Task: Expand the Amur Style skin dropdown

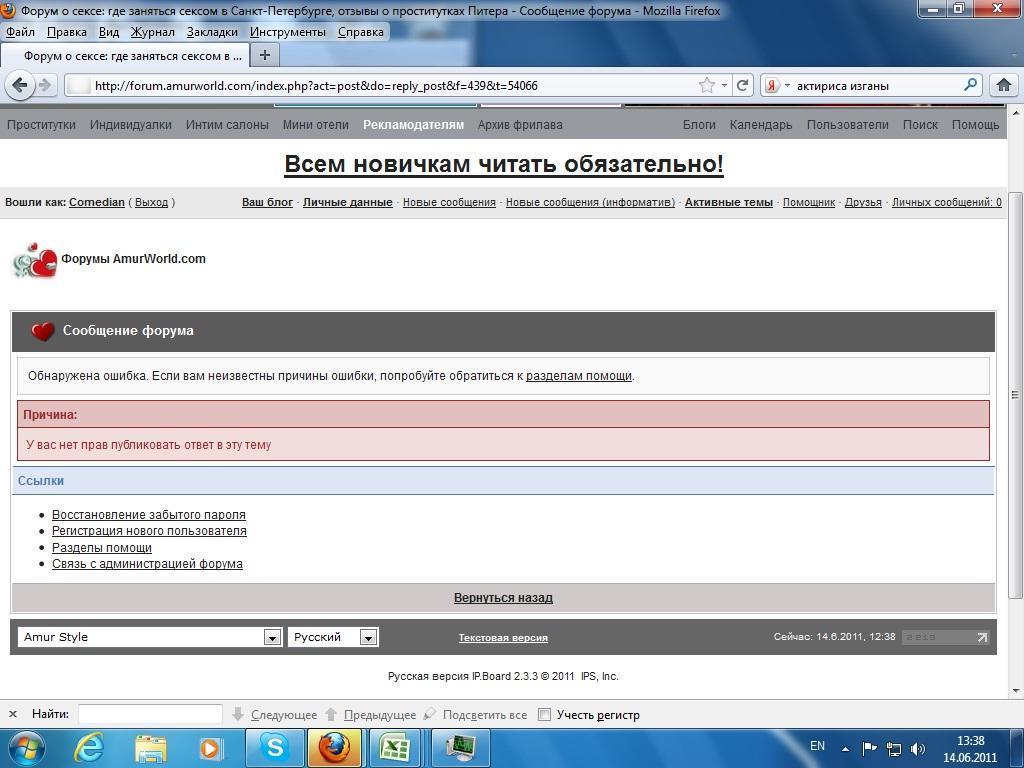Action: click(x=272, y=637)
